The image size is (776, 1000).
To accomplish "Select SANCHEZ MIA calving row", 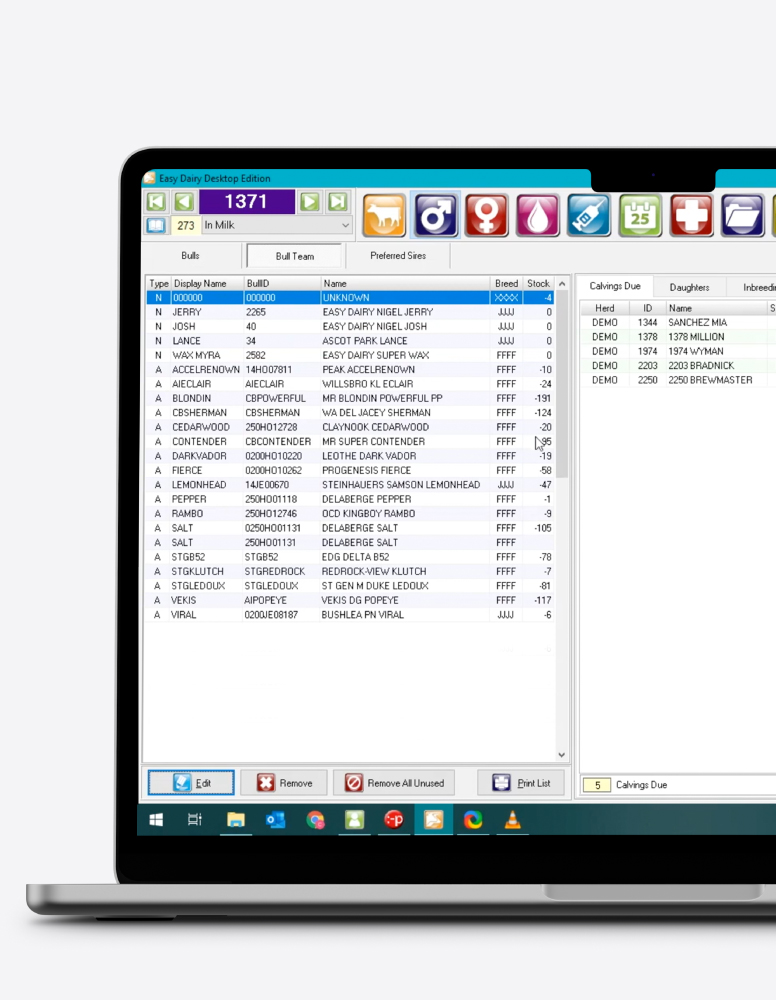I will (678, 323).
